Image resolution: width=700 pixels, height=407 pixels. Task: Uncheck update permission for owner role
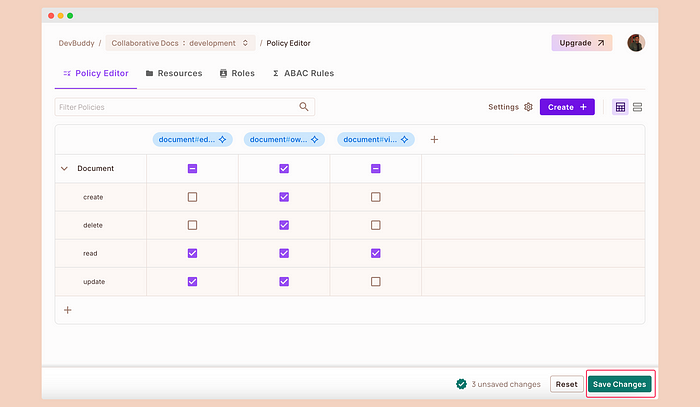tap(284, 282)
